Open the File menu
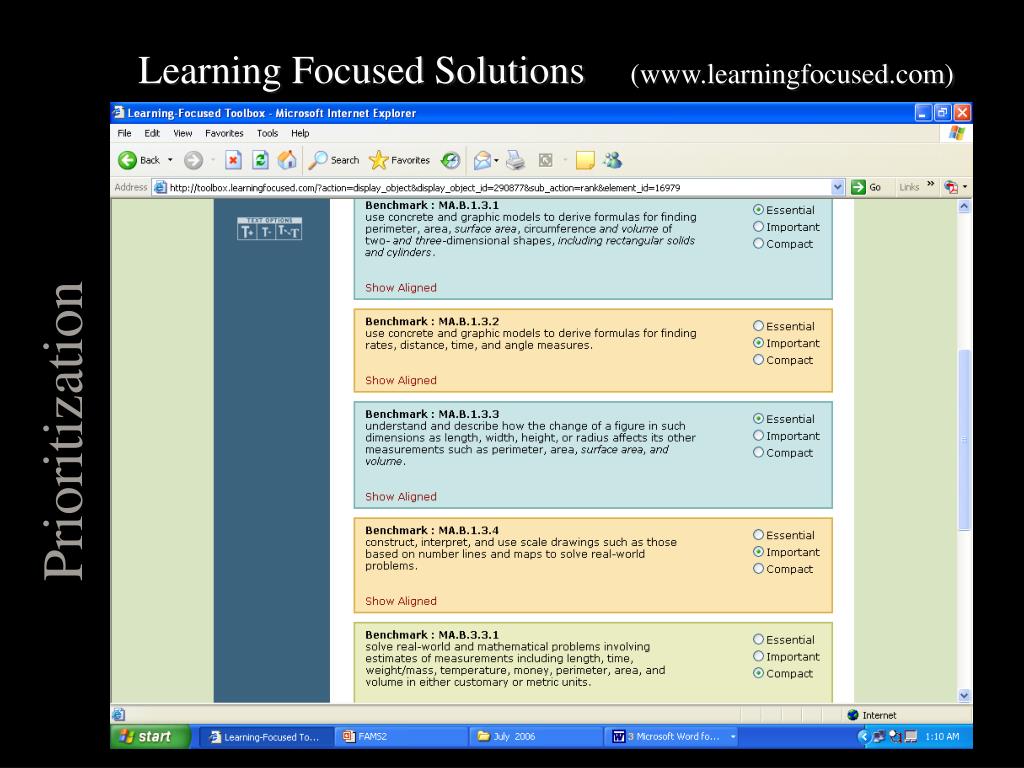 click(124, 133)
